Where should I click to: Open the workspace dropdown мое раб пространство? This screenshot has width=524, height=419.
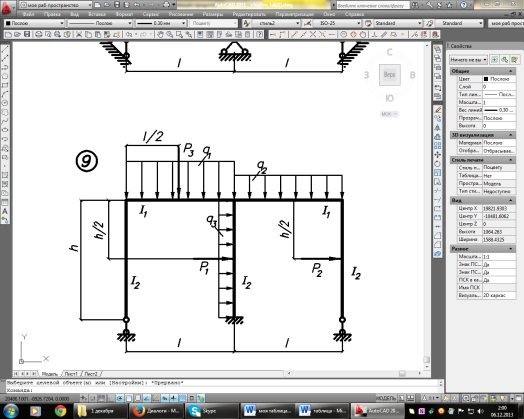tap(55, 5)
